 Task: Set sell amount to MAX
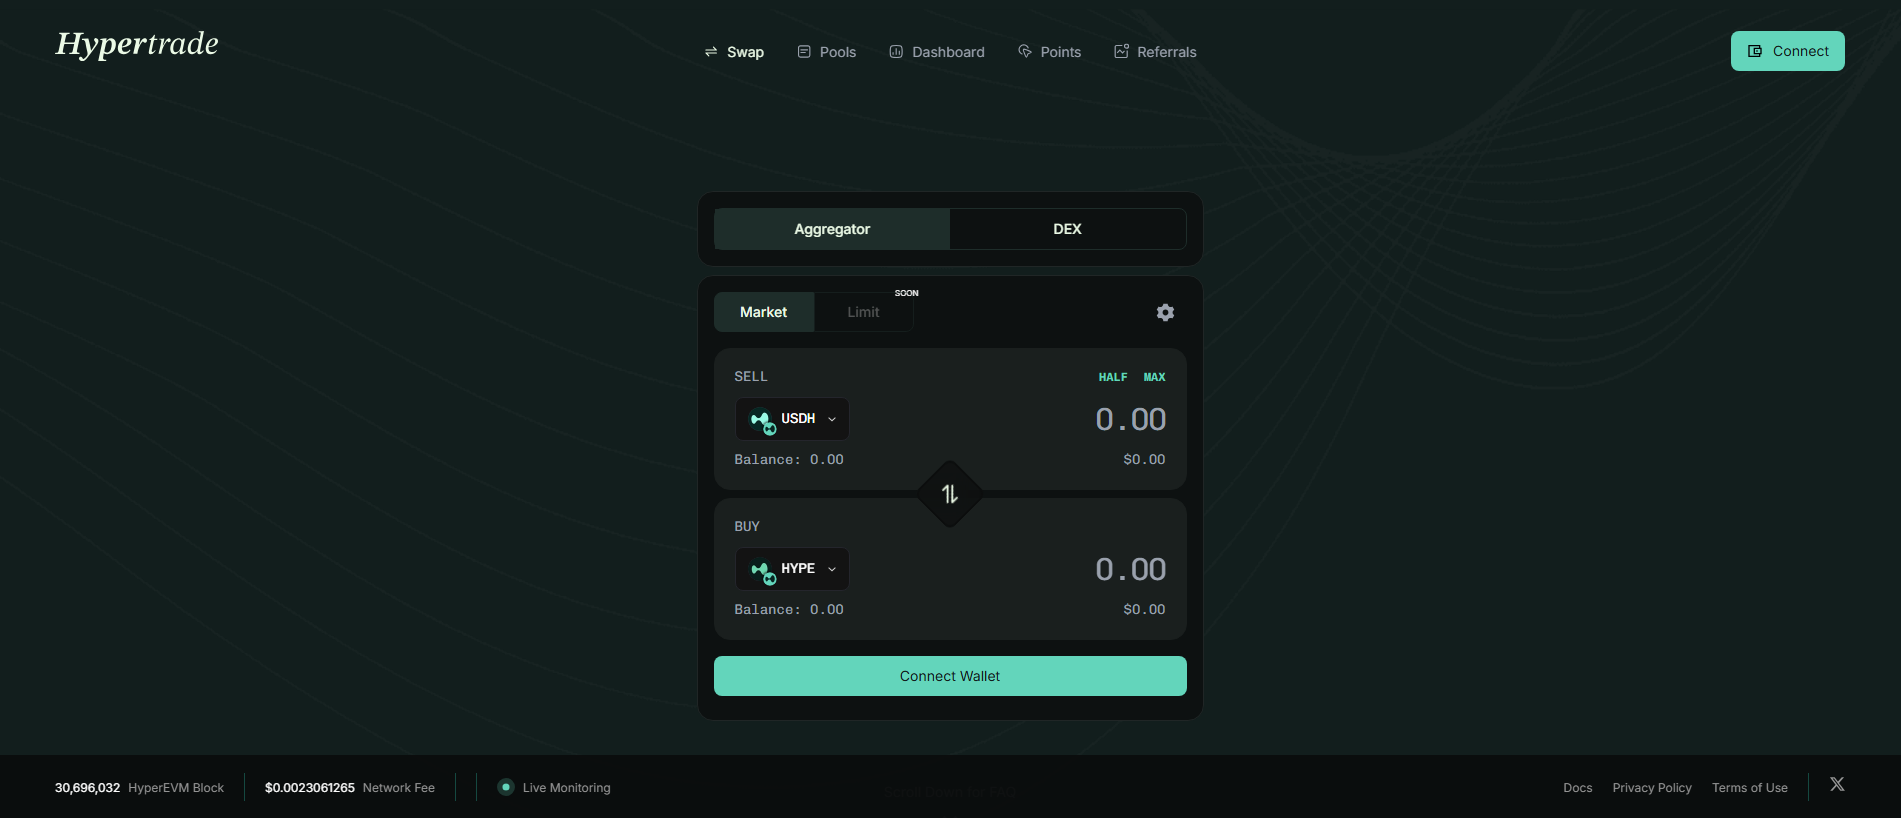tap(1155, 377)
